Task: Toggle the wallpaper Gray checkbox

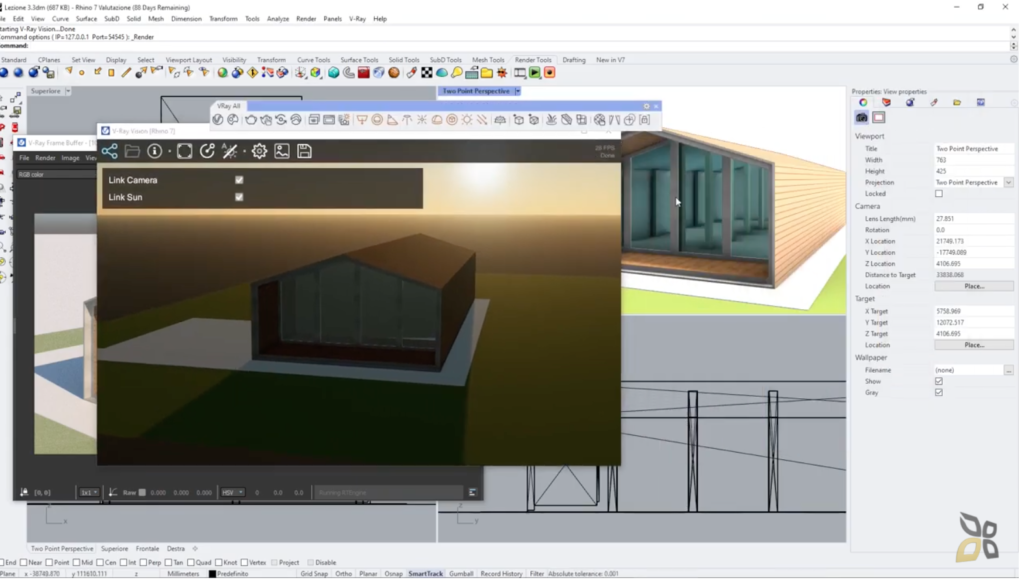Action: coord(939,393)
